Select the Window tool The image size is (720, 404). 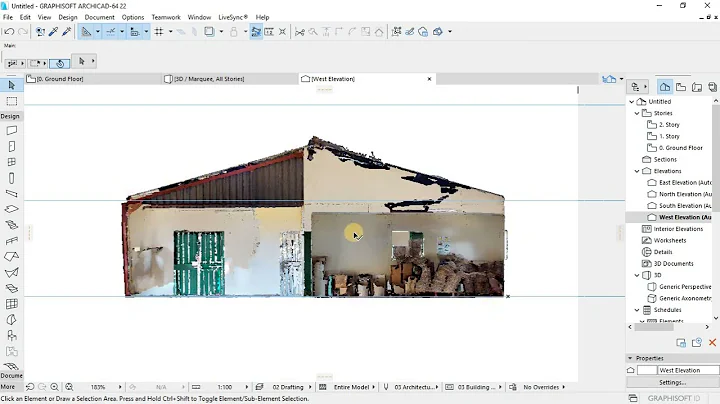11,162
